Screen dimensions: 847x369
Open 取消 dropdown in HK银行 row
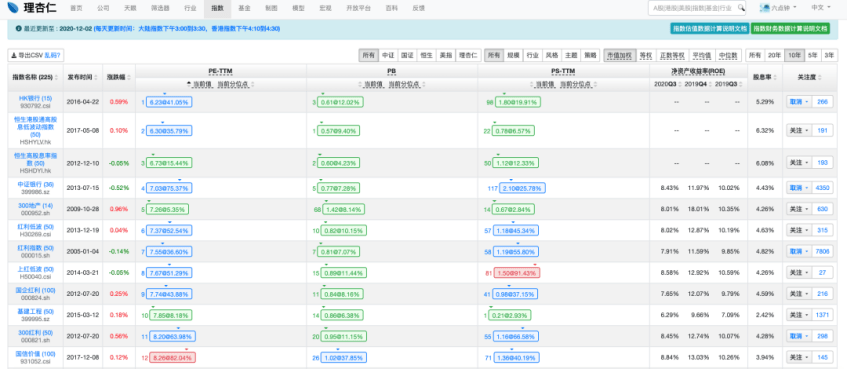[799, 102]
